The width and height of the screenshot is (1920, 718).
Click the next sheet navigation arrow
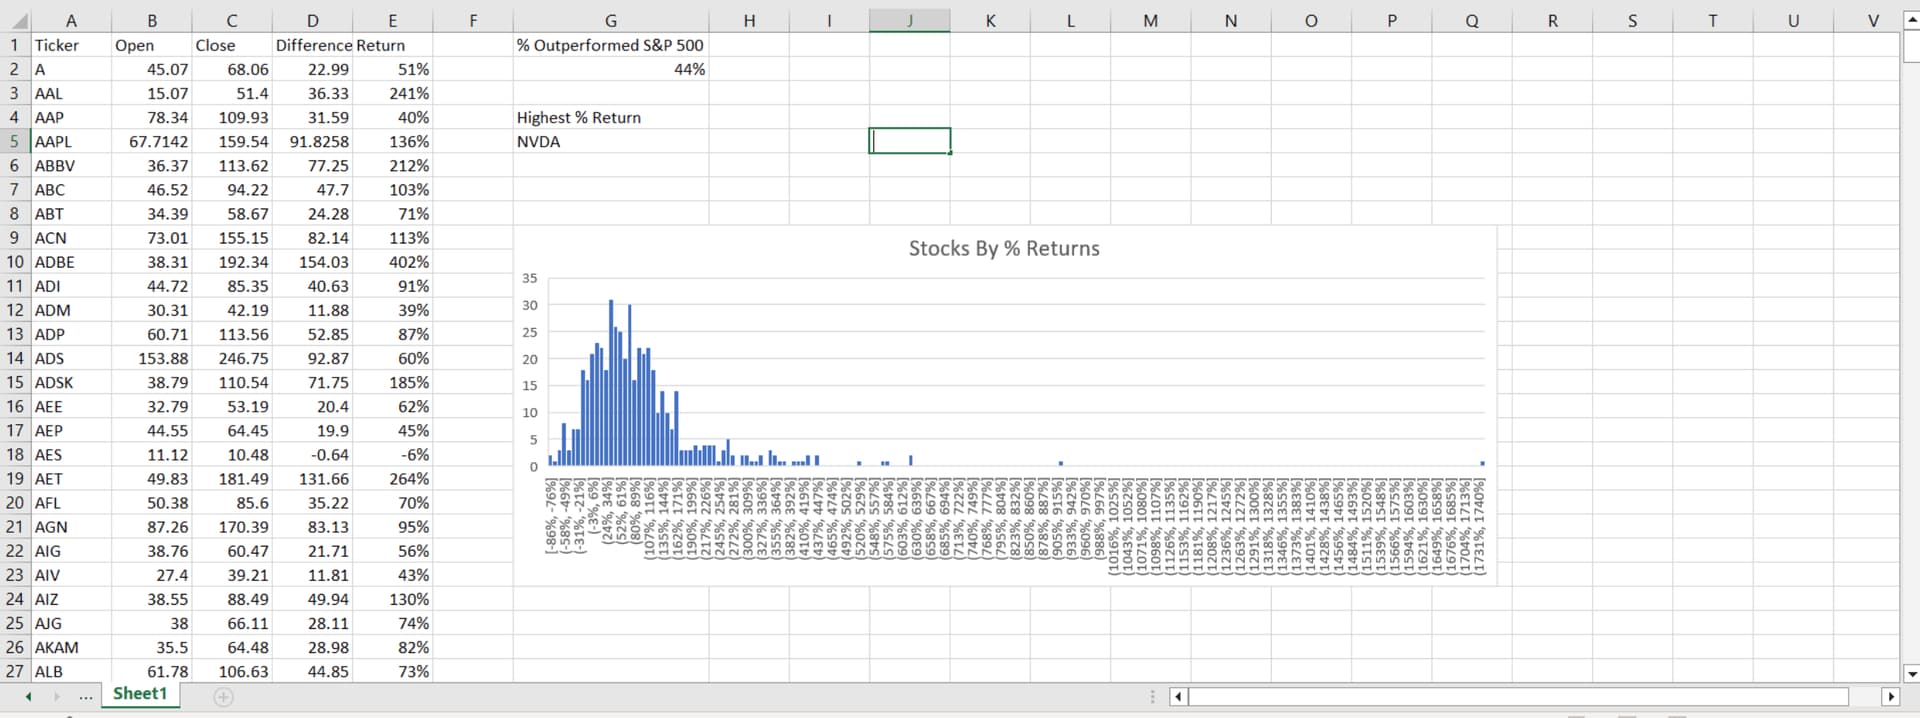point(56,696)
